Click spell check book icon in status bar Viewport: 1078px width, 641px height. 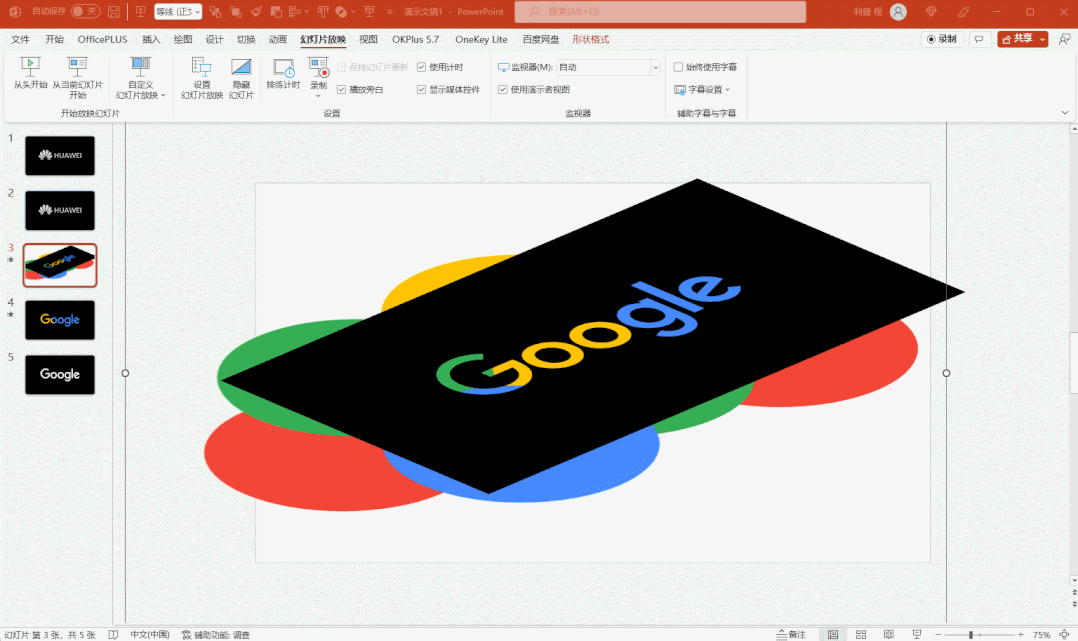point(113,634)
